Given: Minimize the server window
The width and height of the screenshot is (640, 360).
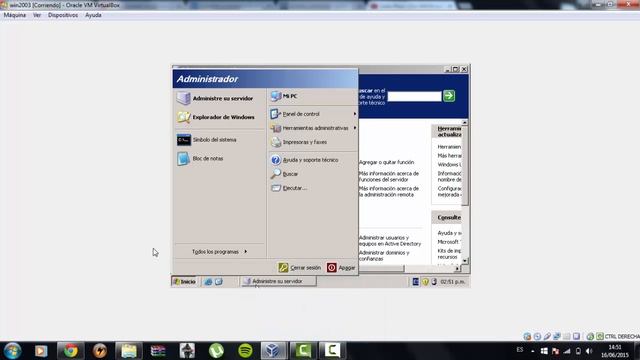Looking at the screenshot, I should point(447,69).
